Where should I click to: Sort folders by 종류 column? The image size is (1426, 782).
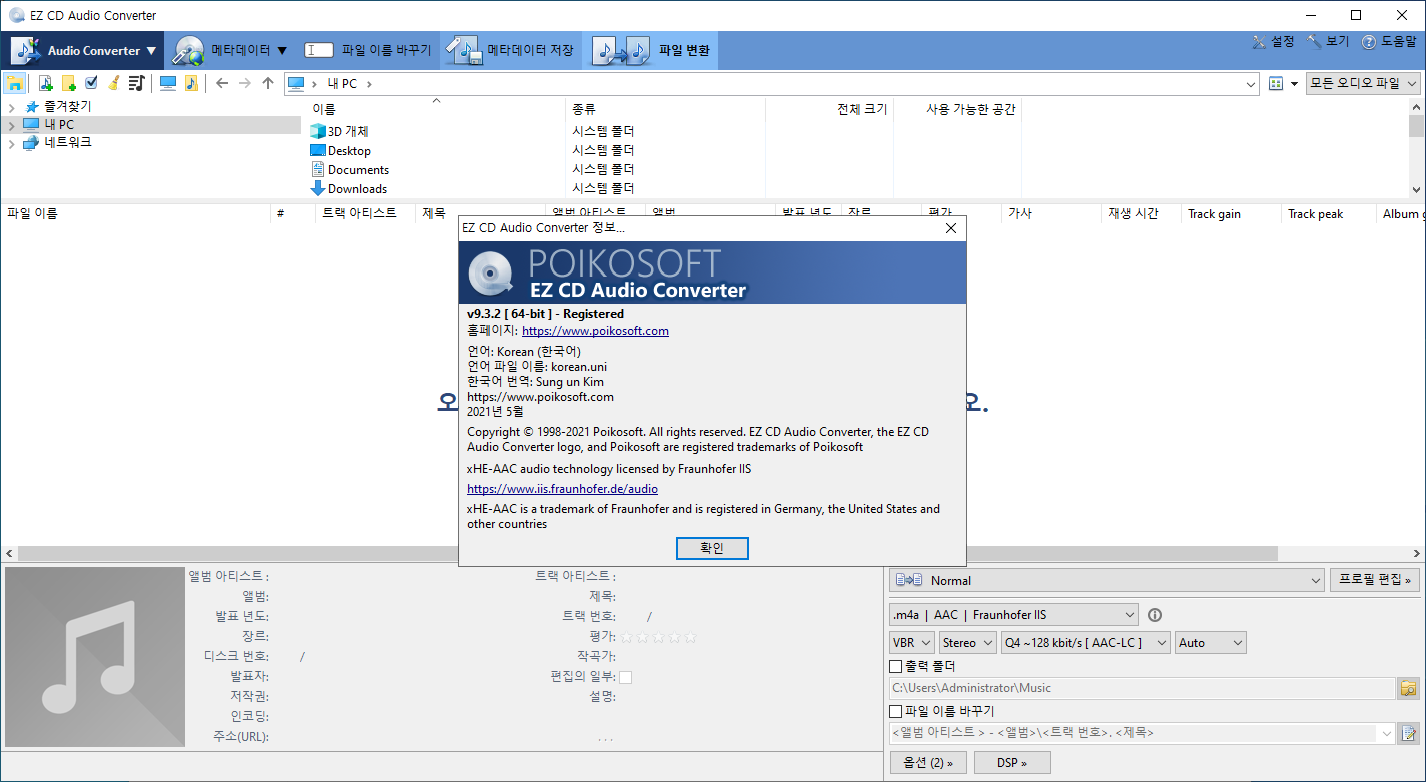[665, 109]
